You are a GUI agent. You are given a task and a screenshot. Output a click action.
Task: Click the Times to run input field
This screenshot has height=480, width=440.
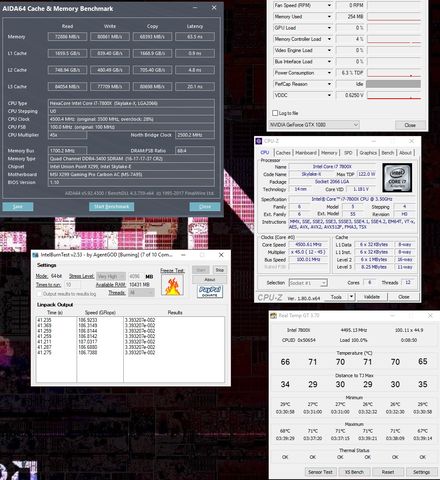[x=73, y=285]
